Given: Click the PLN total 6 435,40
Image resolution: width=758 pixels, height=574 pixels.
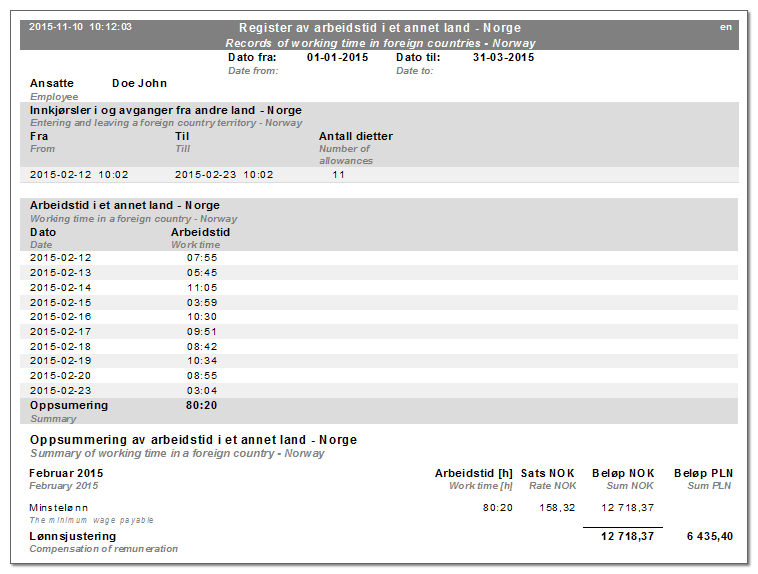Looking at the screenshot, I should click(x=710, y=536).
